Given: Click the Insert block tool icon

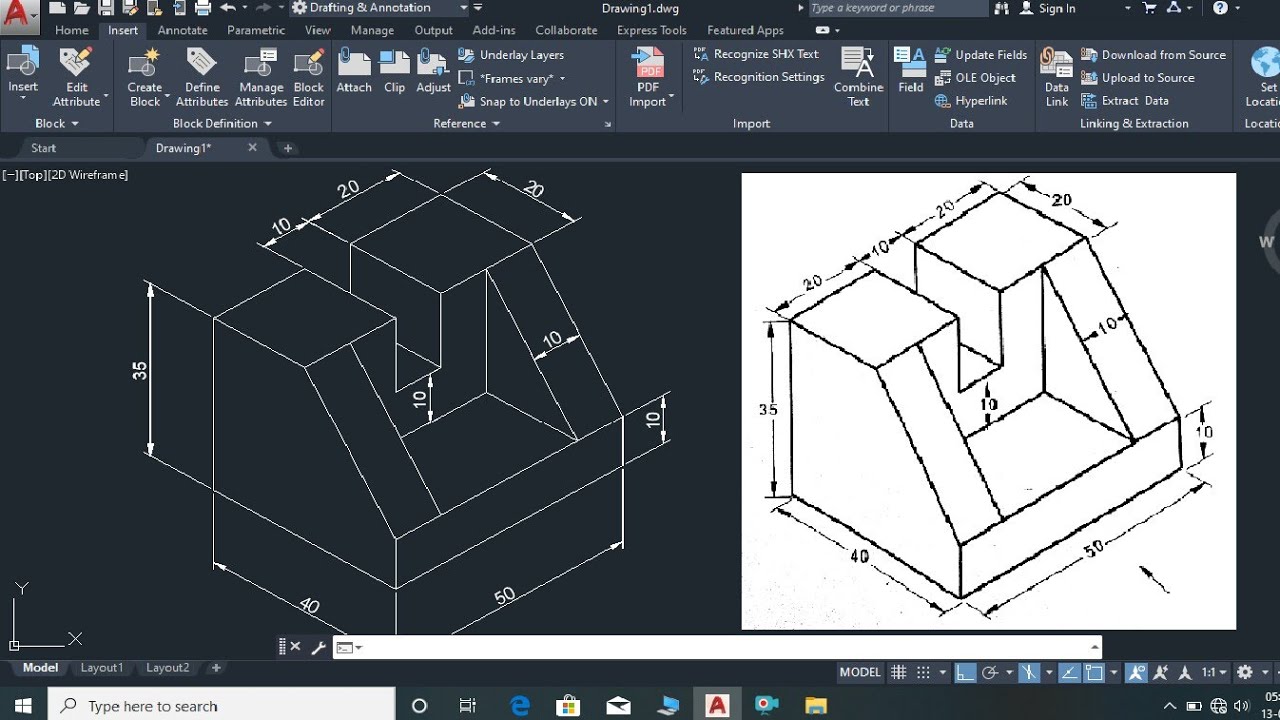Looking at the screenshot, I should coord(22,63).
